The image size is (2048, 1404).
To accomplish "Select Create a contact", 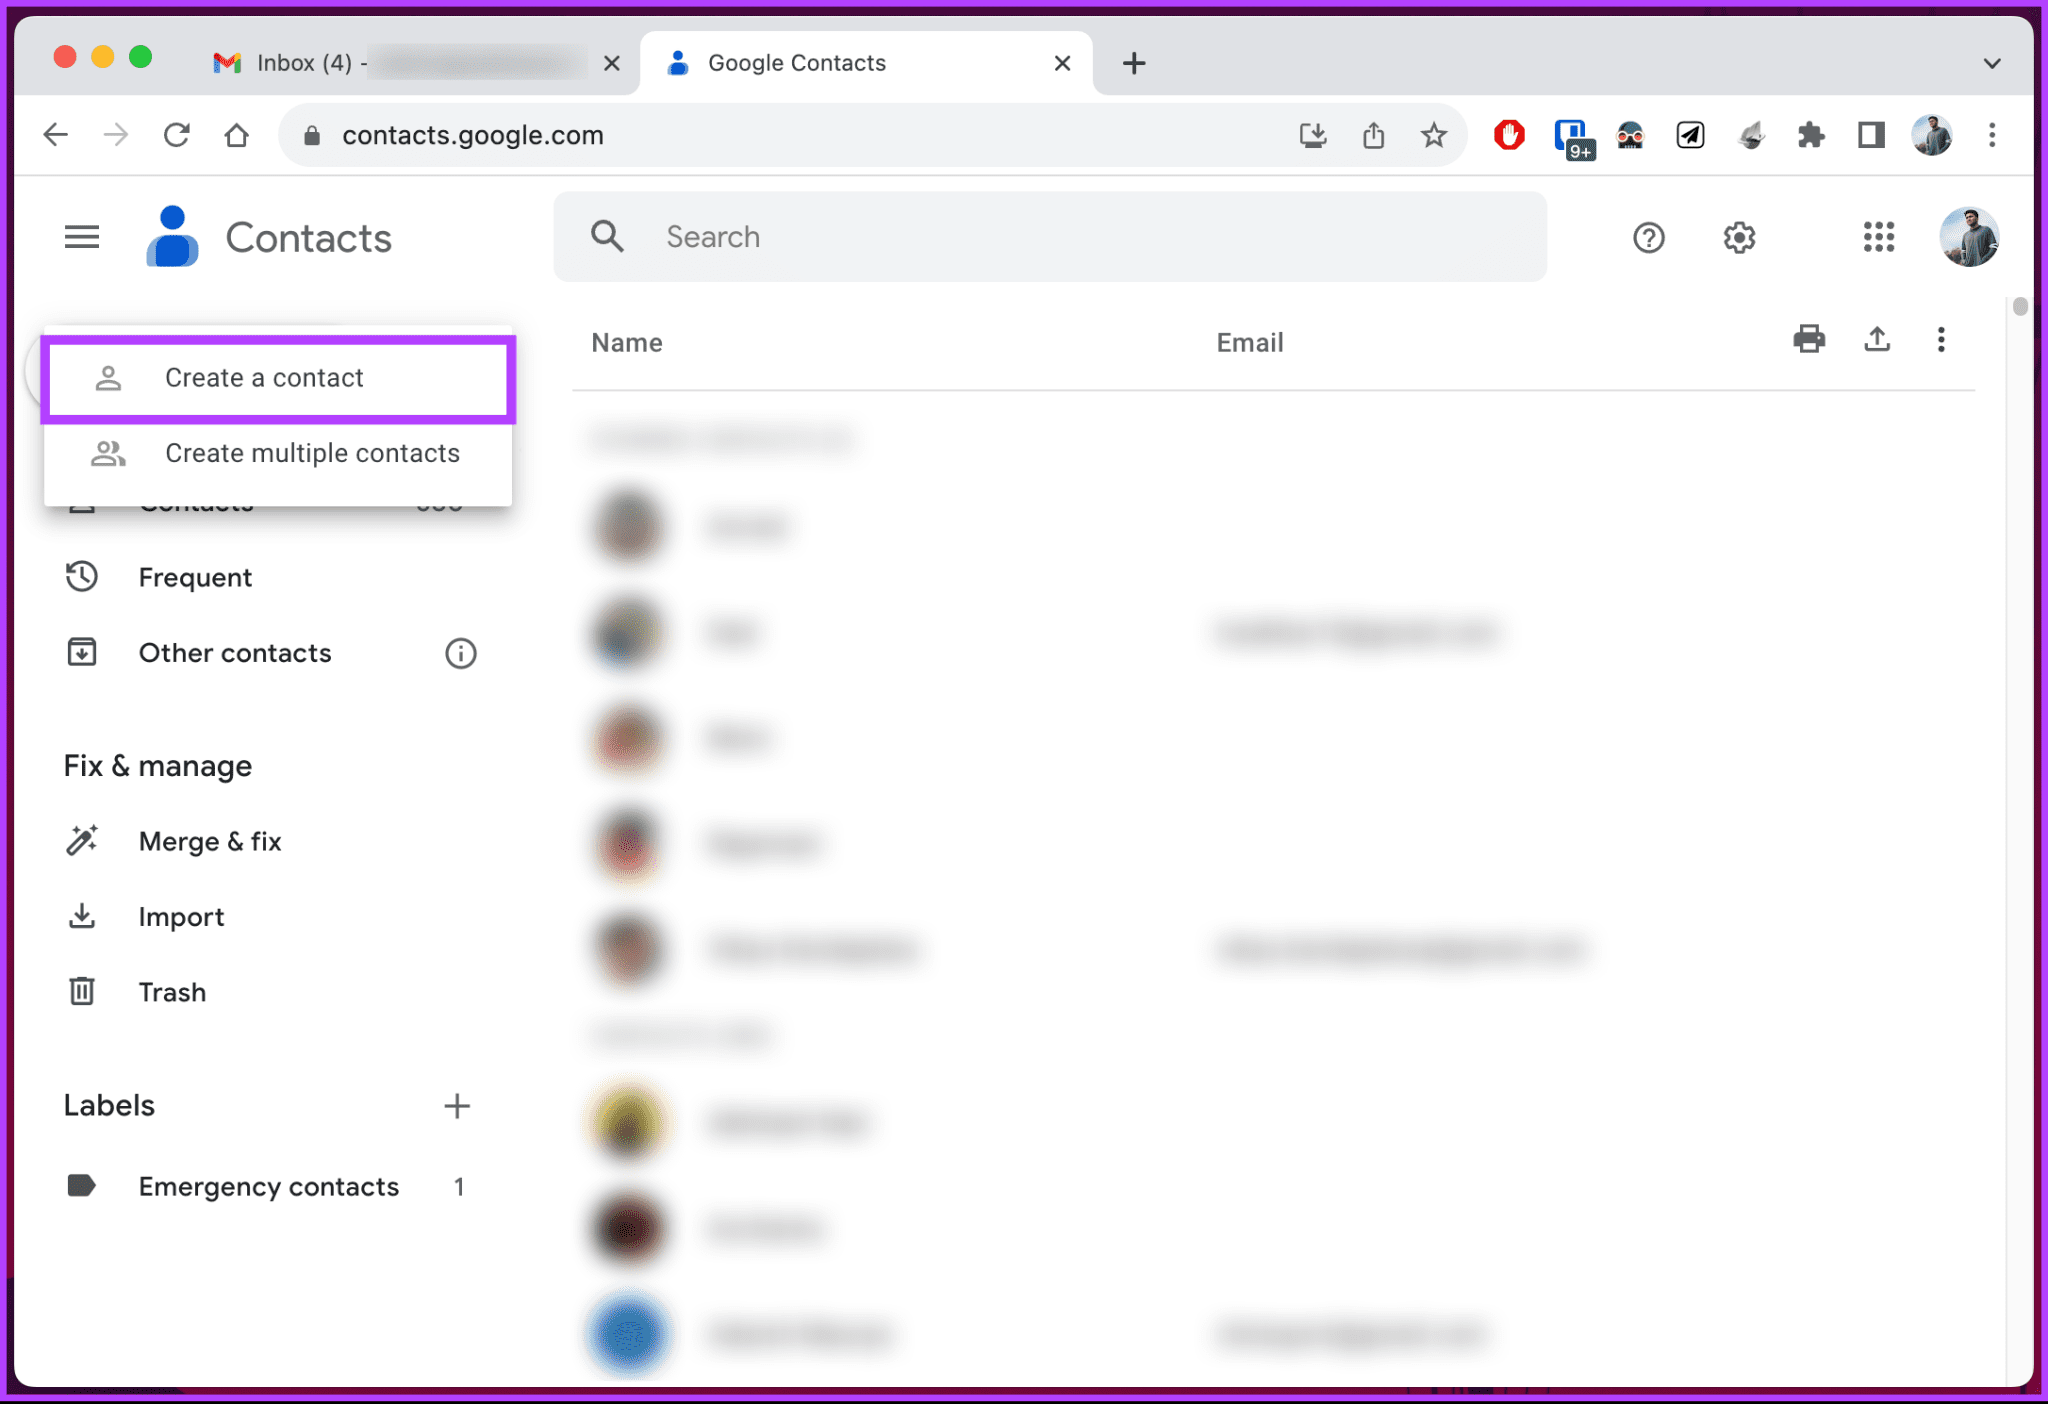I will pyautogui.click(x=263, y=378).
